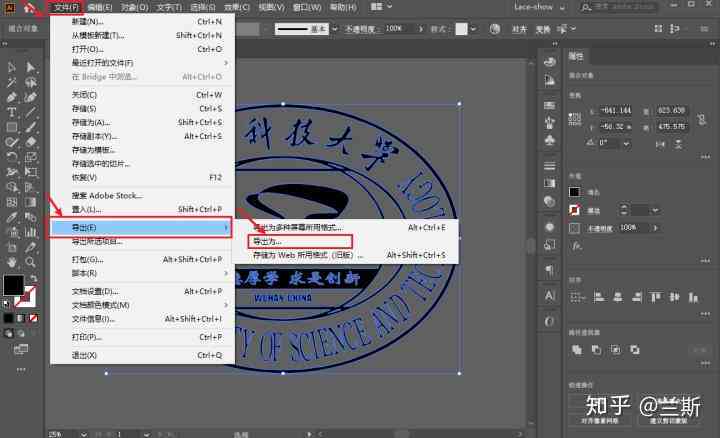Set solid Color mode below swatches
Screen dimensions: 720x438
pos(9,318)
